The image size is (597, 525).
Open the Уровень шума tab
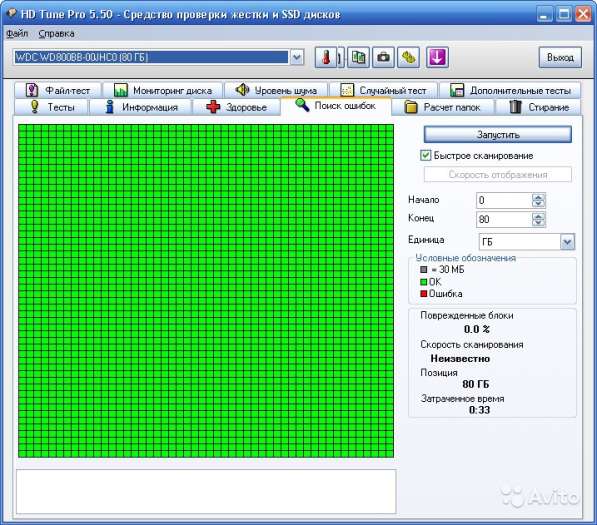click(276, 90)
